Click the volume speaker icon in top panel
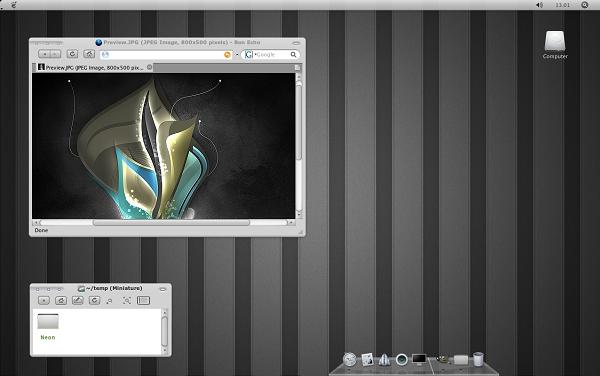Image resolution: width=600 pixels, height=376 pixels. tap(539, 5)
